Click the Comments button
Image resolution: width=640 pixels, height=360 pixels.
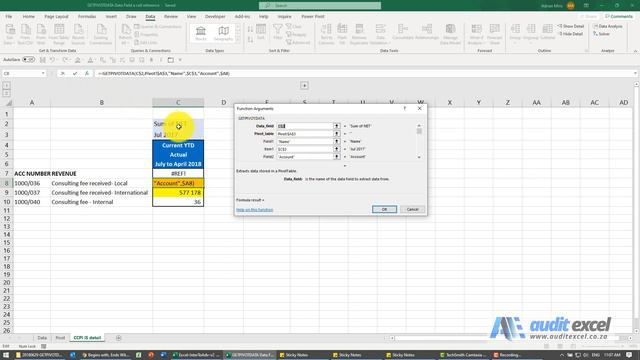pyautogui.click(x=619, y=16)
